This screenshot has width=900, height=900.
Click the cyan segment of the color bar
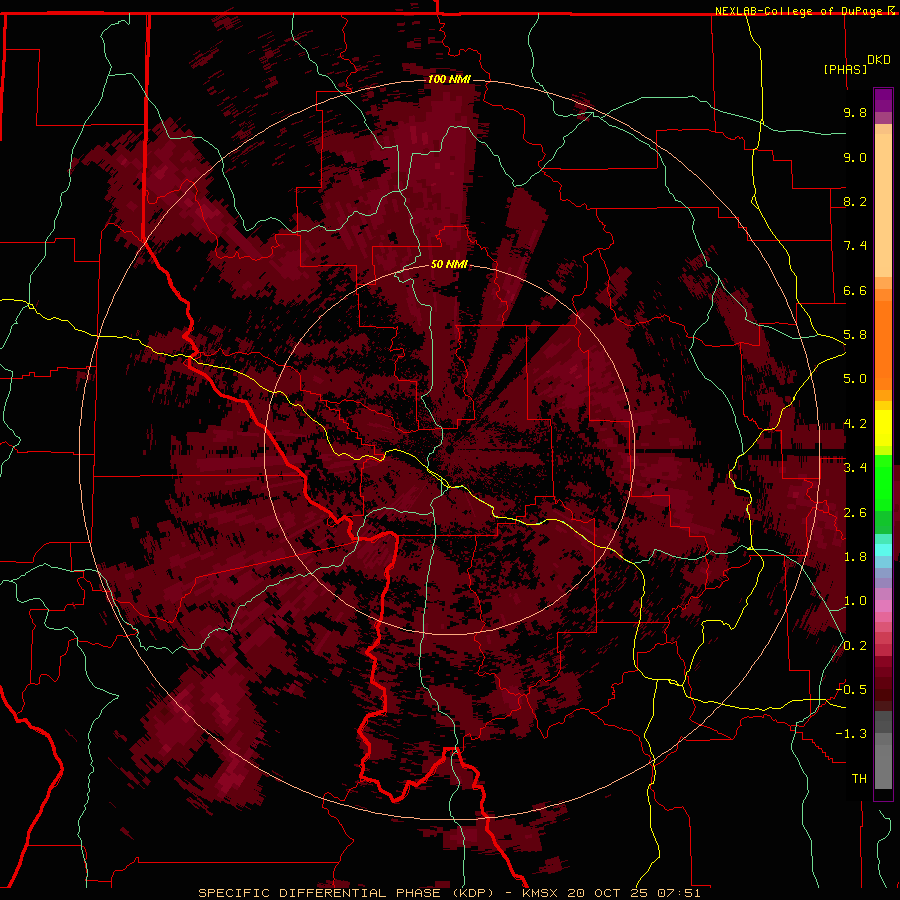[x=883, y=549]
